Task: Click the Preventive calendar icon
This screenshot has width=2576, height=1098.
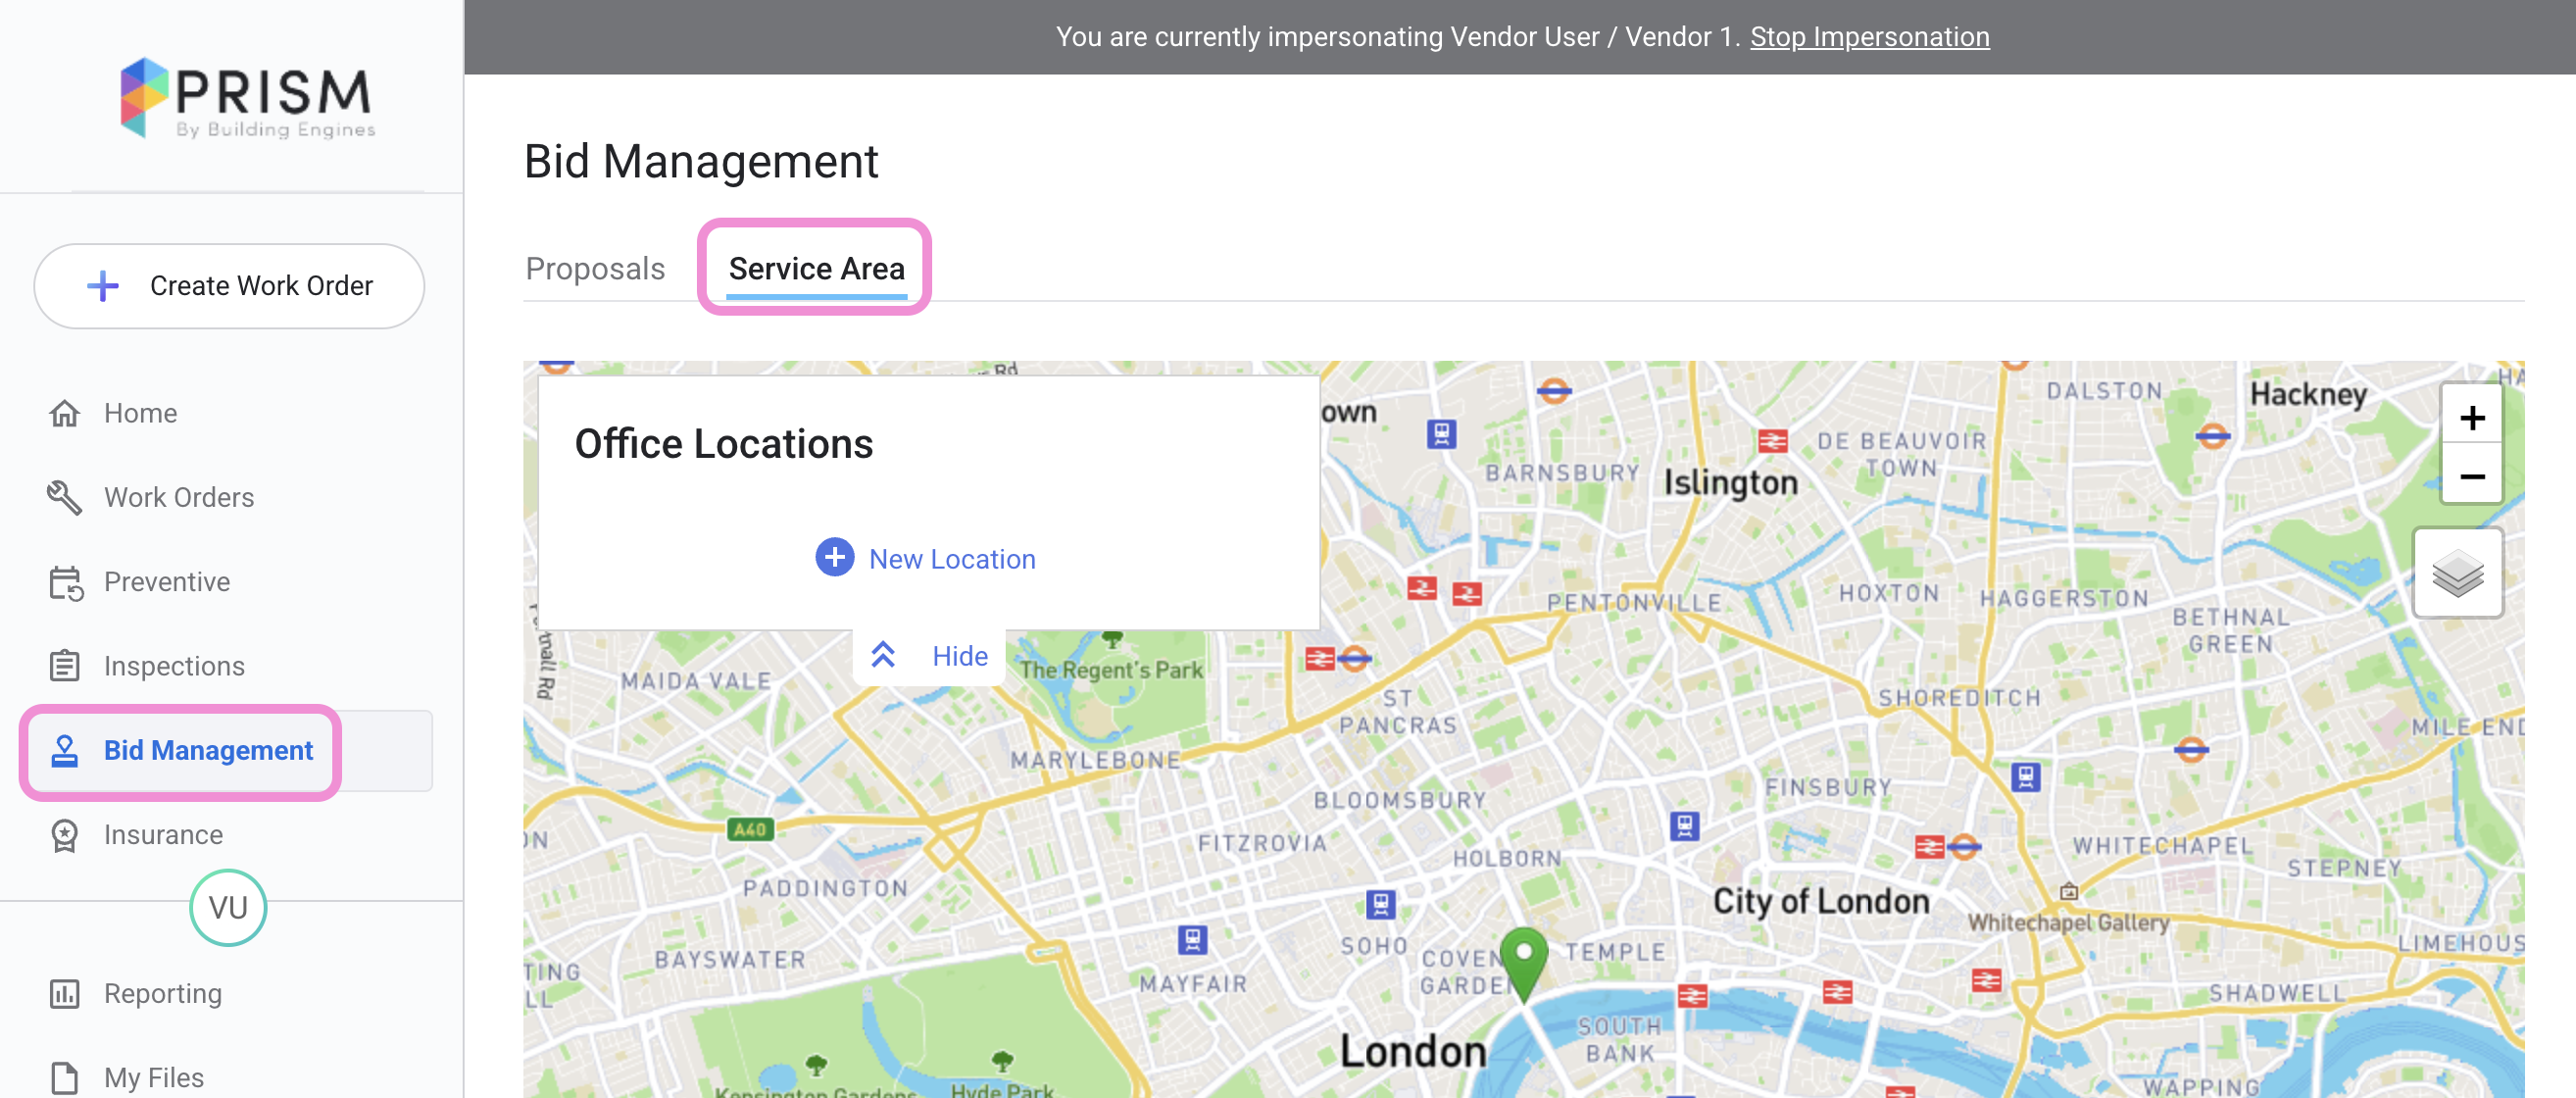Action: pos(65,582)
